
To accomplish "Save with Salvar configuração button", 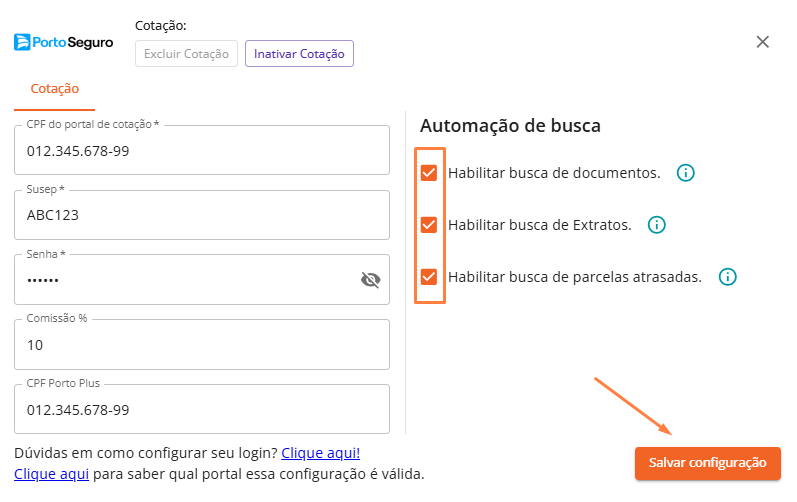I will coord(707,463).
